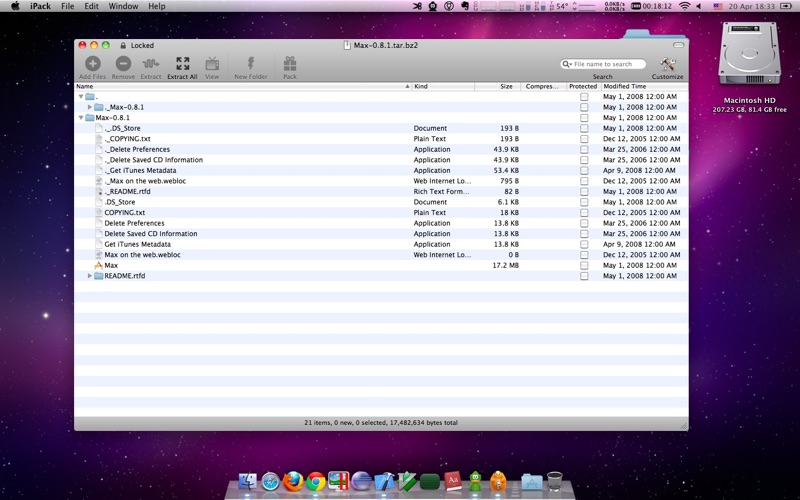
Task: Click the View toolbar icon
Action: click(x=212, y=65)
